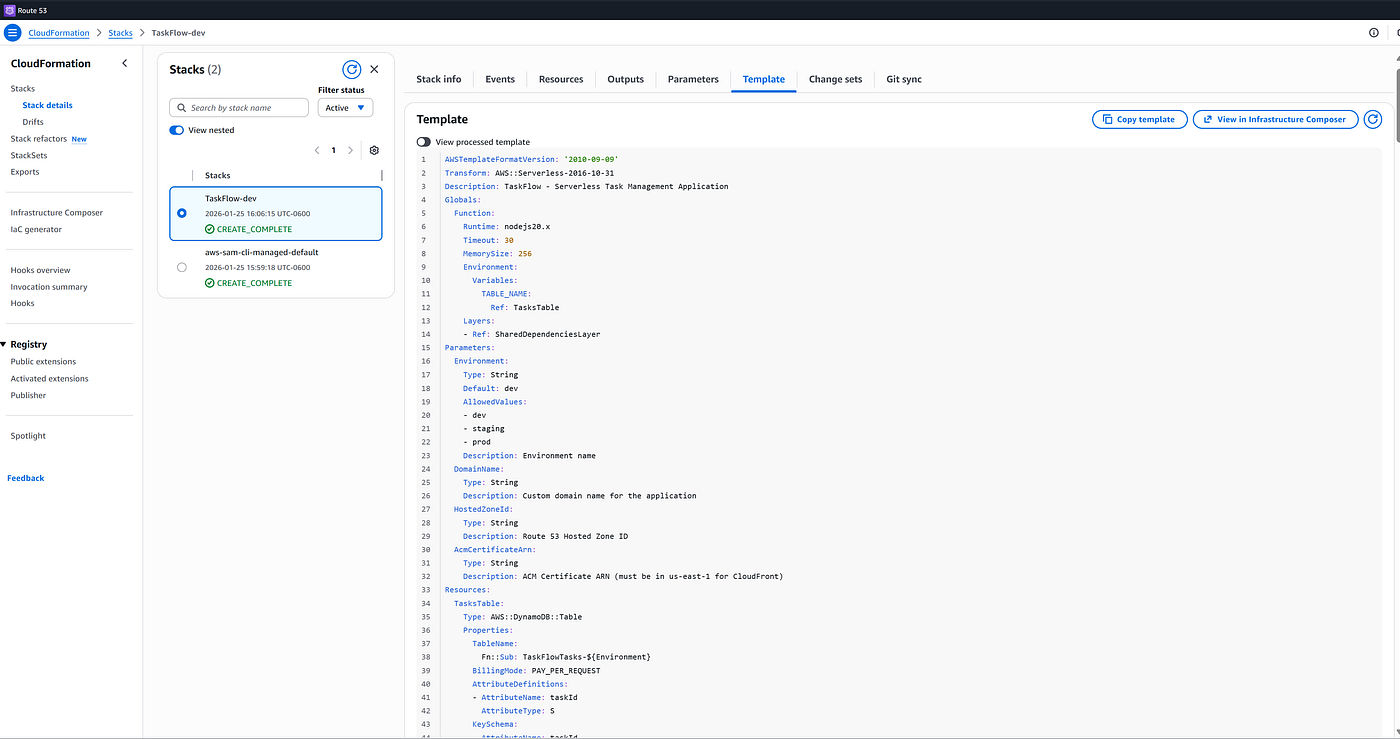Open Stack details in sidebar
1400x739 pixels.
pyautogui.click(x=48, y=105)
